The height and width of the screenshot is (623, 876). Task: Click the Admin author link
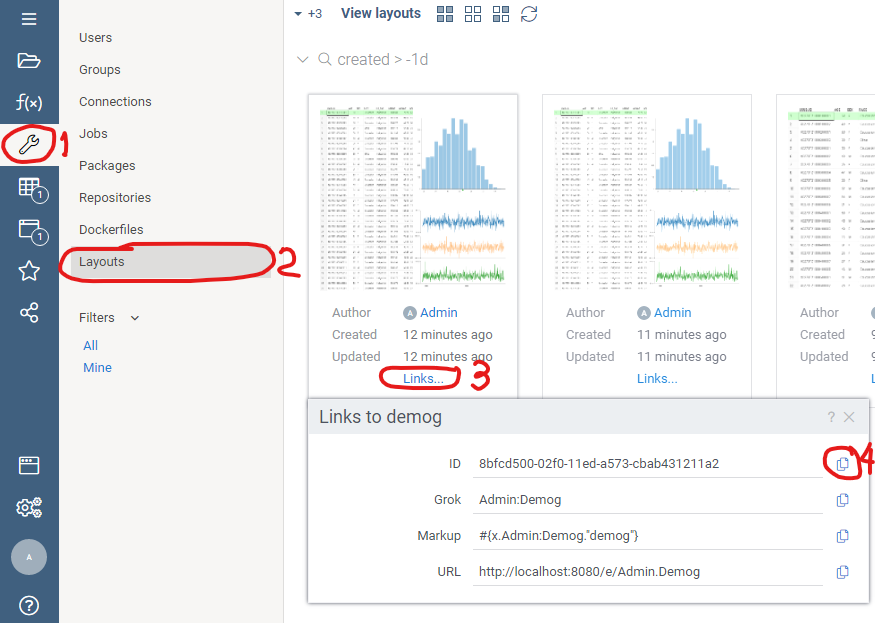pos(437,312)
